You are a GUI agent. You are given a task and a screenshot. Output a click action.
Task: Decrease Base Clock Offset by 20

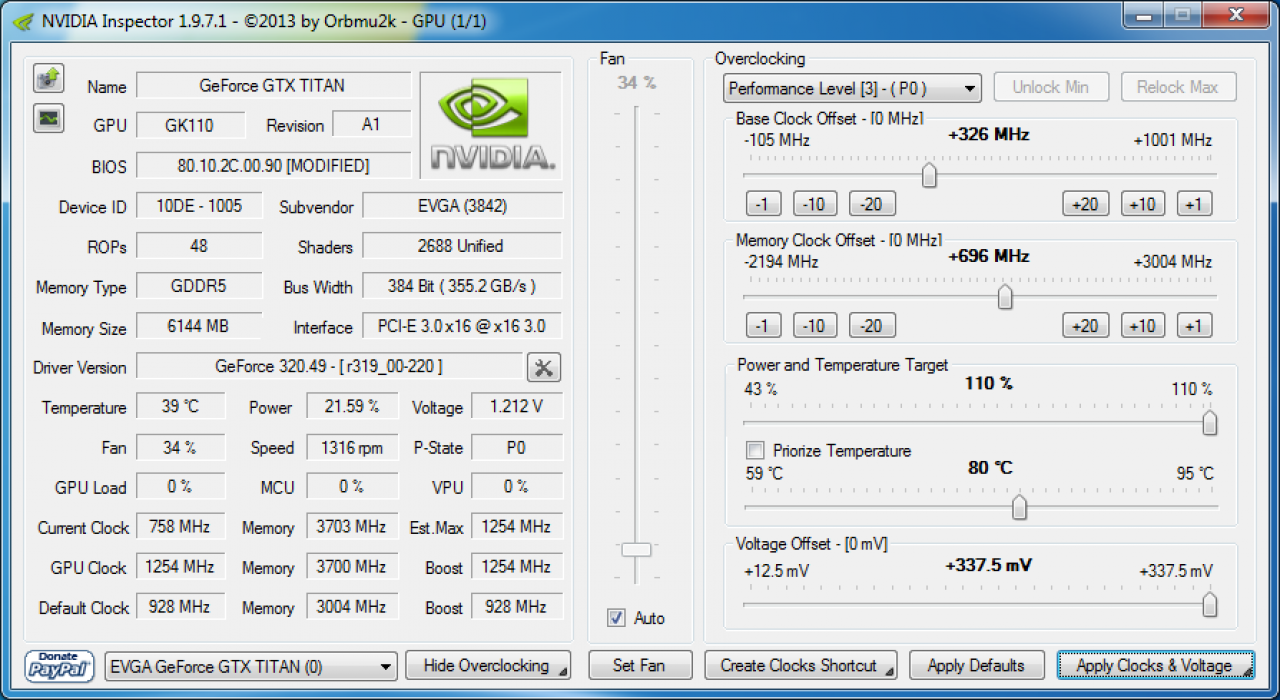(x=872, y=204)
